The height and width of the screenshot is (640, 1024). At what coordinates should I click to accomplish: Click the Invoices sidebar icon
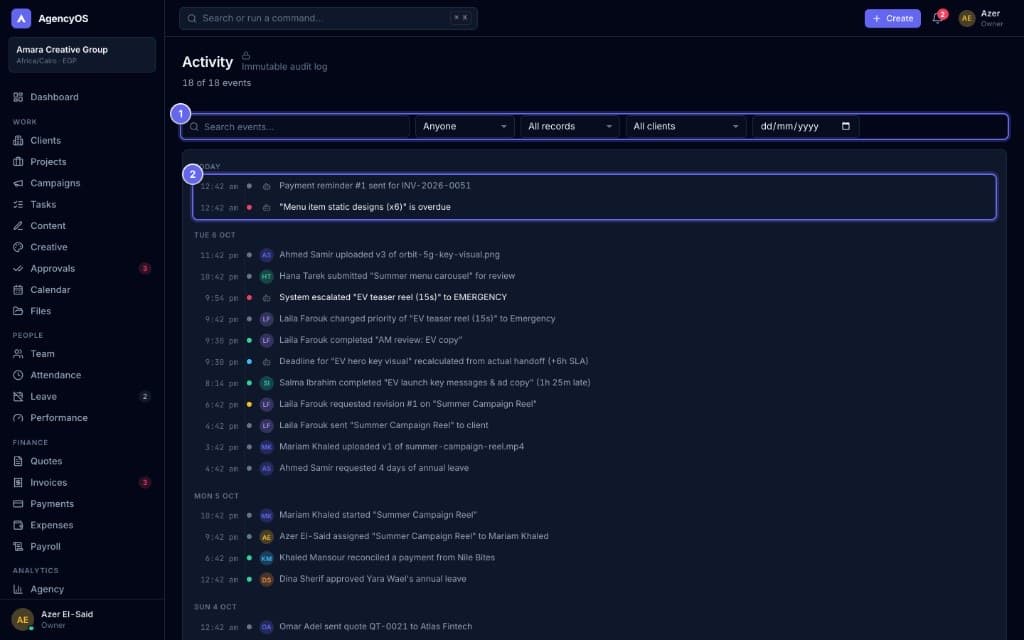pyautogui.click(x=18, y=483)
